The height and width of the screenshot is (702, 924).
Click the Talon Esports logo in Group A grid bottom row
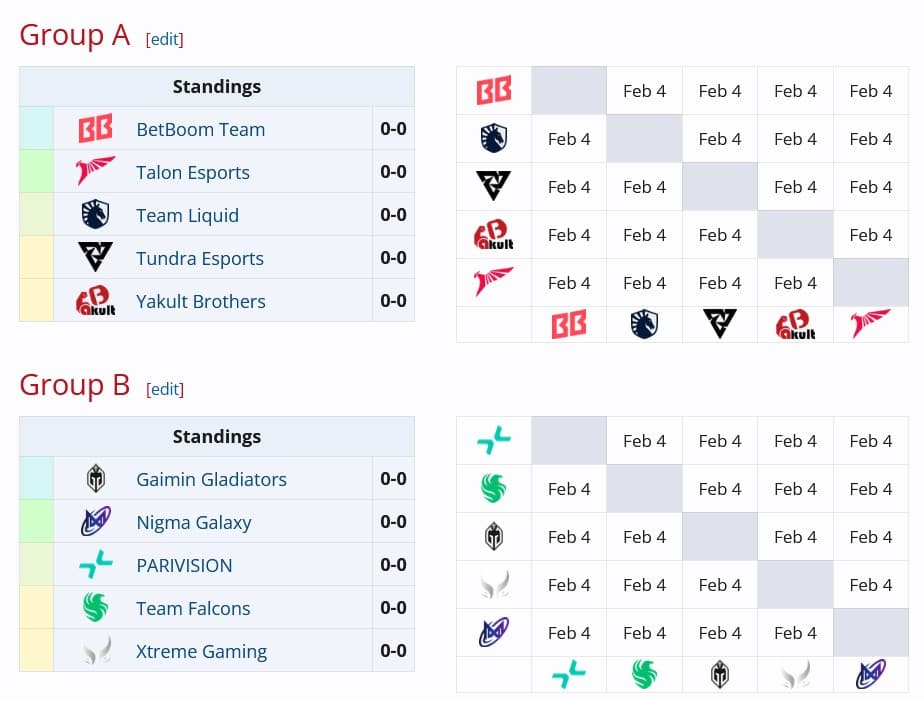tap(870, 324)
